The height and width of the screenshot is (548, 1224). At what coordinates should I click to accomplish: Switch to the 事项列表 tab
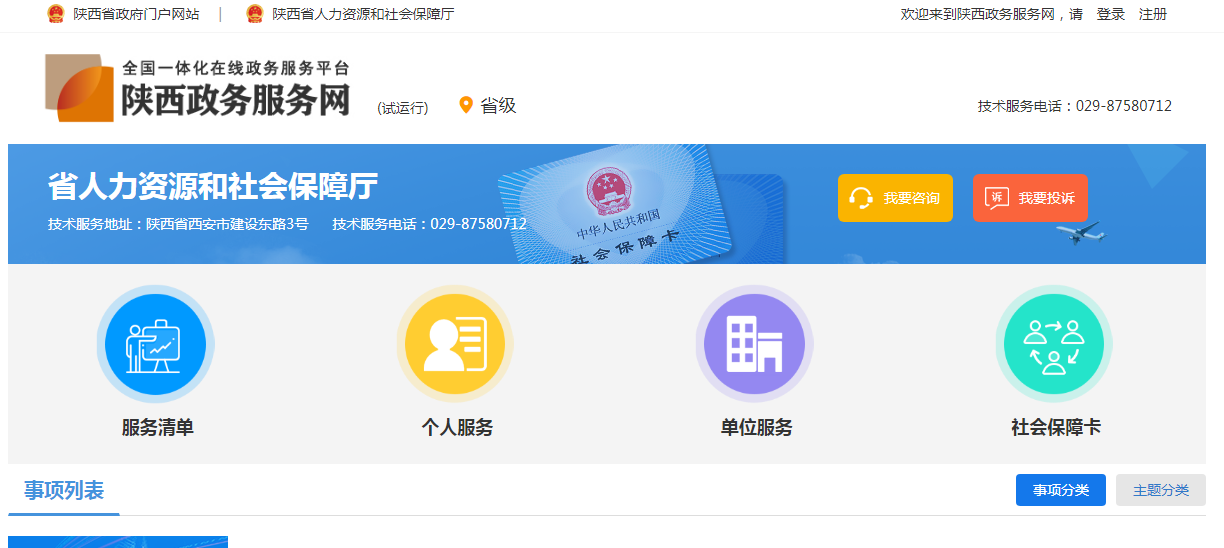(x=64, y=490)
